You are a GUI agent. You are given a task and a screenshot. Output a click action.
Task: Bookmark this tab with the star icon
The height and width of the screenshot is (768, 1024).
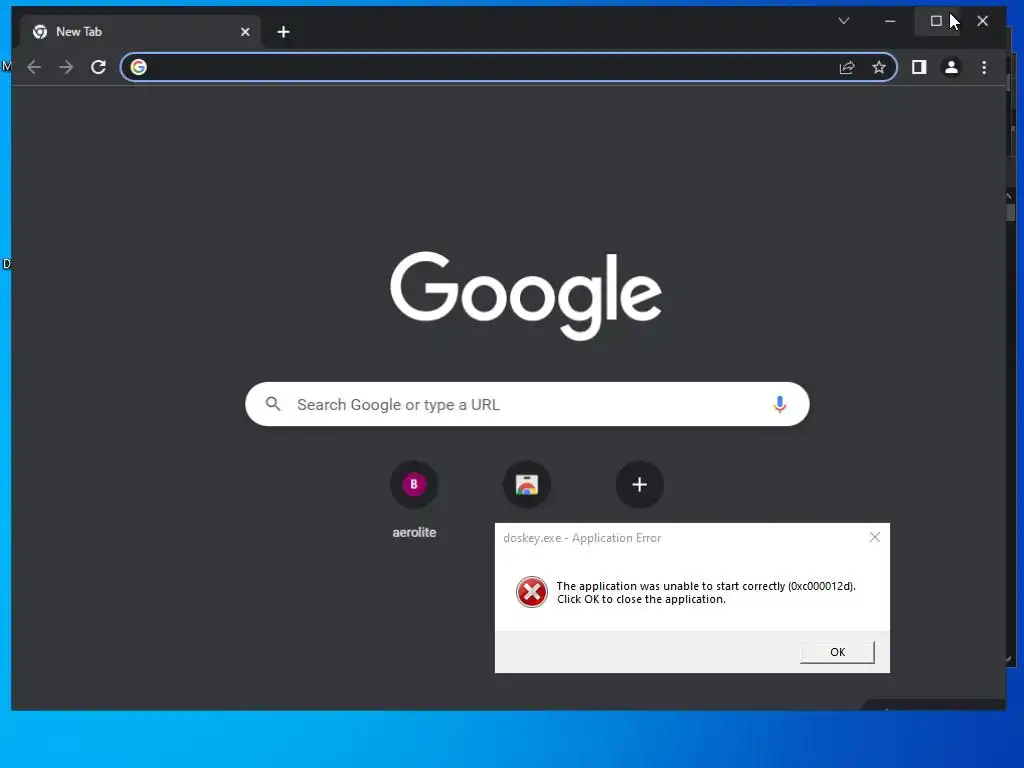(x=879, y=67)
